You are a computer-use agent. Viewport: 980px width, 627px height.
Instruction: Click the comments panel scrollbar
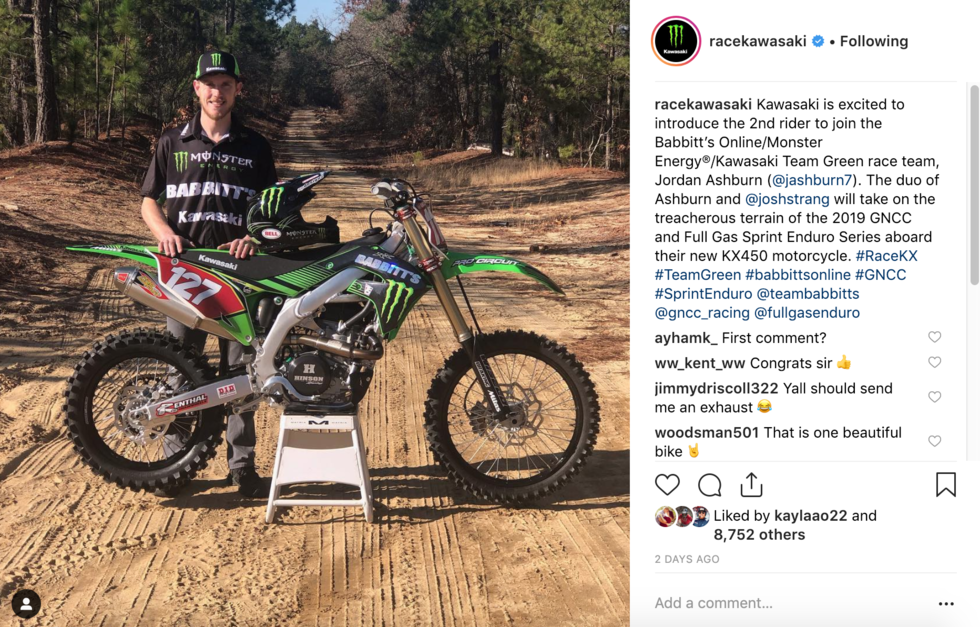point(974,186)
